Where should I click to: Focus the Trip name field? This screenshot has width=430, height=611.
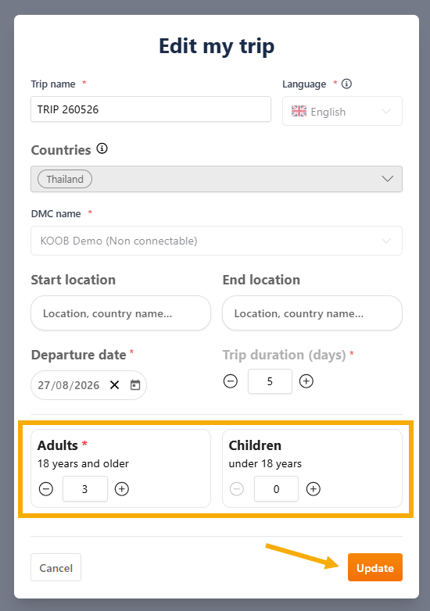click(x=151, y=109)
